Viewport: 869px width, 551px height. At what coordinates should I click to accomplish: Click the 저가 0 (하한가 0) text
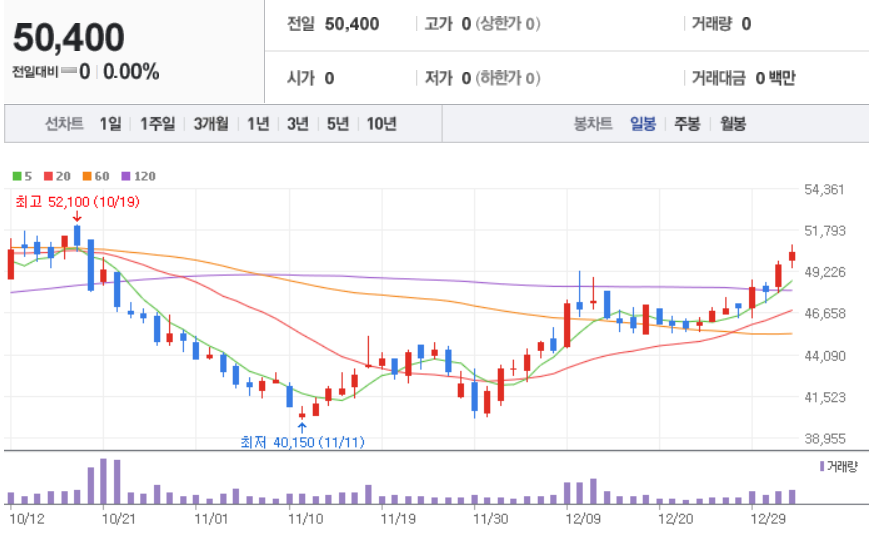point(482,78)
